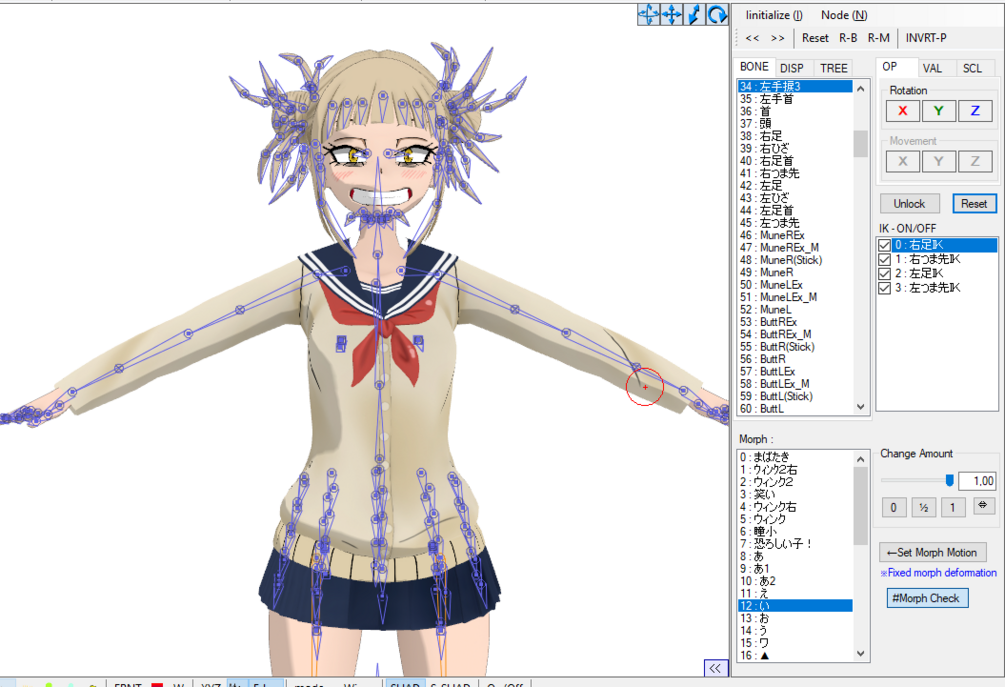The width and height of the screenshot is (1005, 687).
Task: Switch to the BONE tab
Action: pyautogui.click(x=754, y=67)
